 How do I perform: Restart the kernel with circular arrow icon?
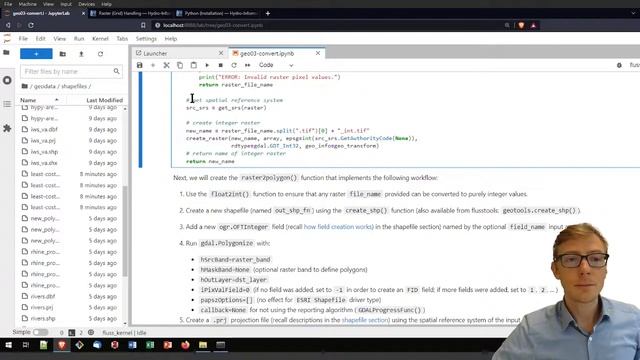(x=234, y=65)
